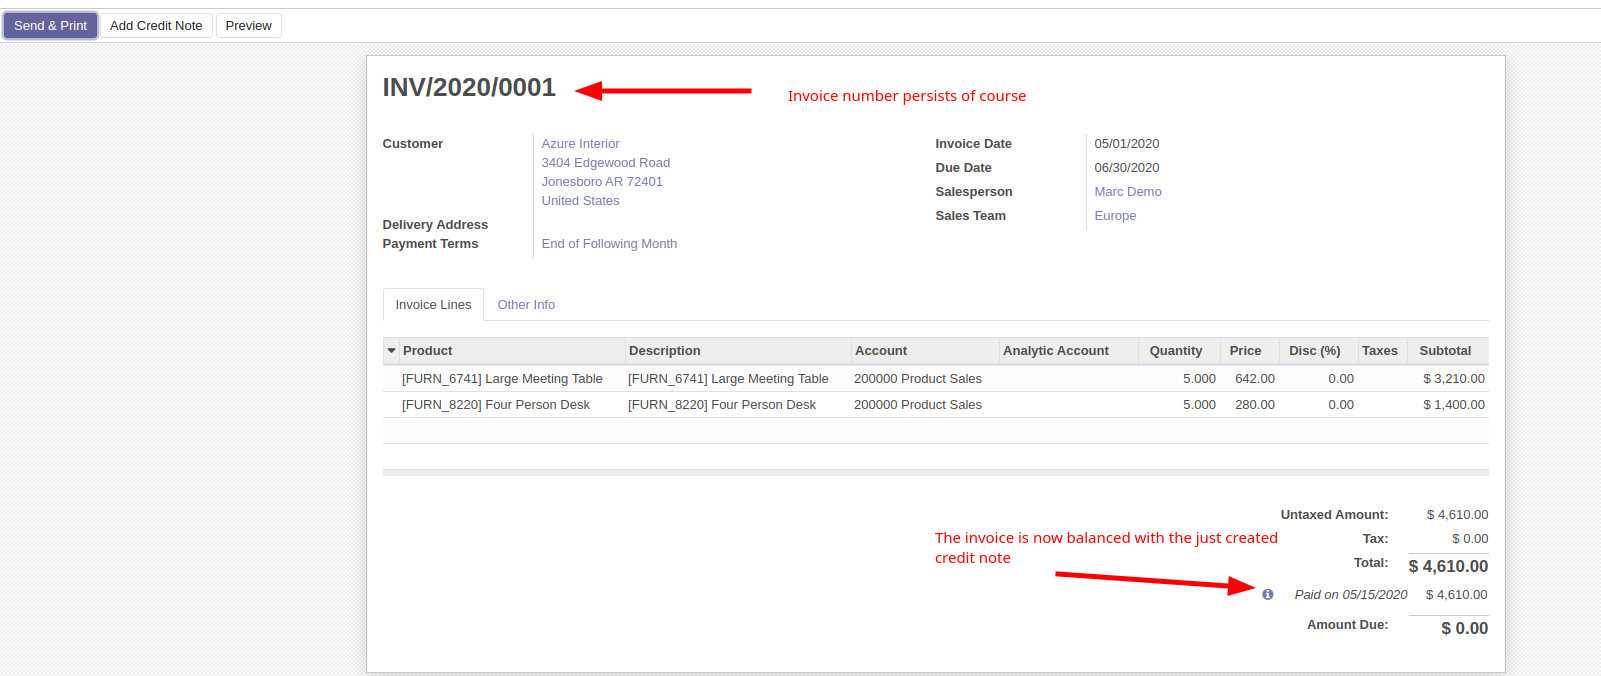1601x676 pixels.
Task: Open the Europe sales team link
Action: 1115,216
